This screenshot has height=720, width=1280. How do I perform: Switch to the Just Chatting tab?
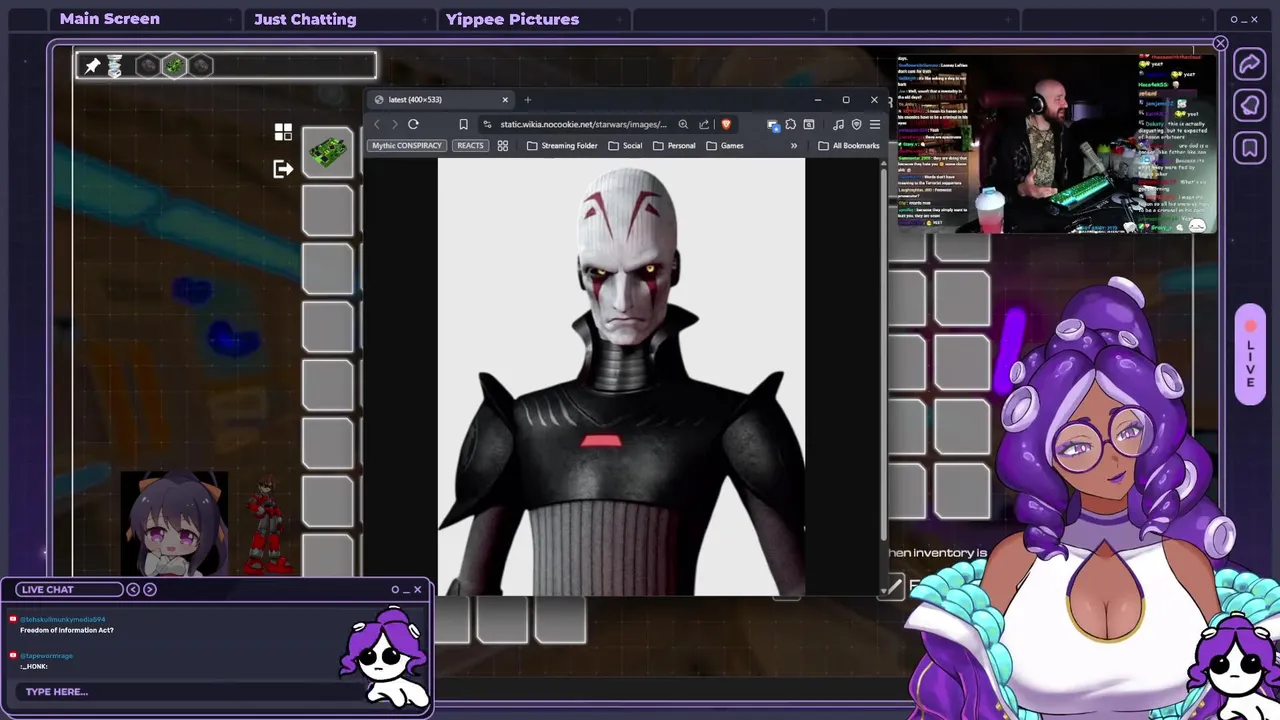pos(305,19)
